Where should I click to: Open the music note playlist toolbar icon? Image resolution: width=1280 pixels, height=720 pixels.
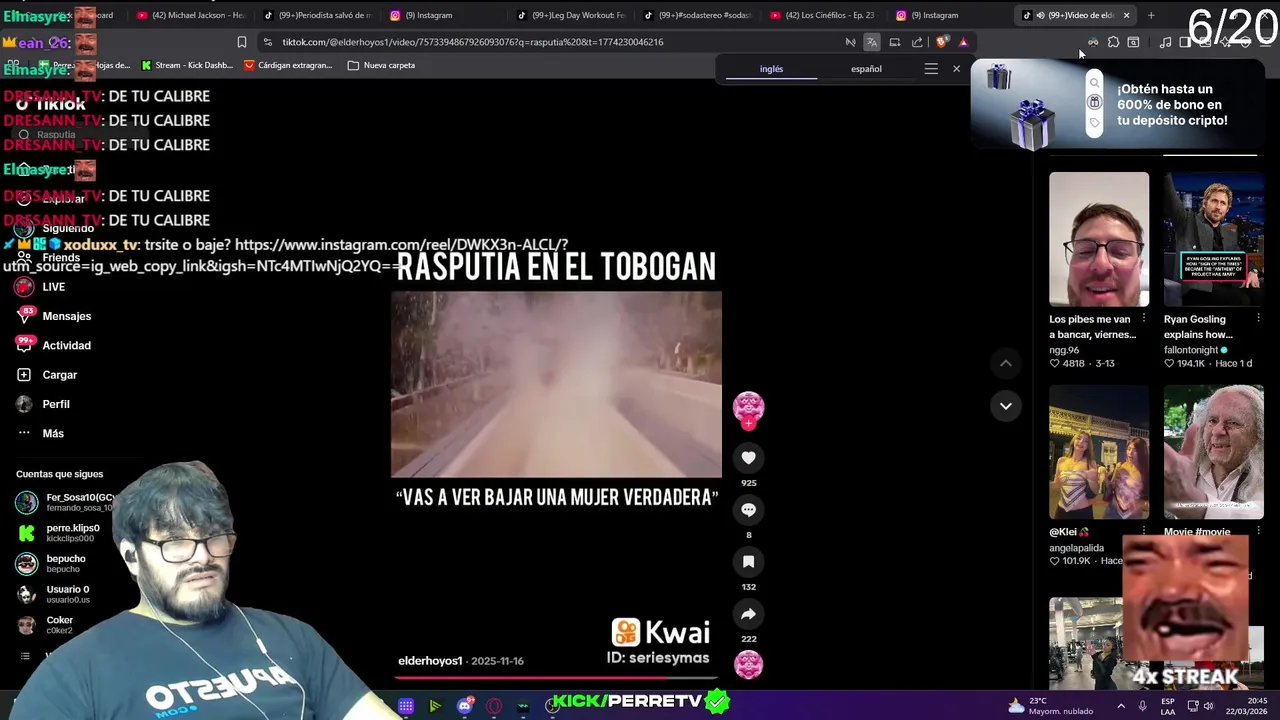[x=1165, y=42]
